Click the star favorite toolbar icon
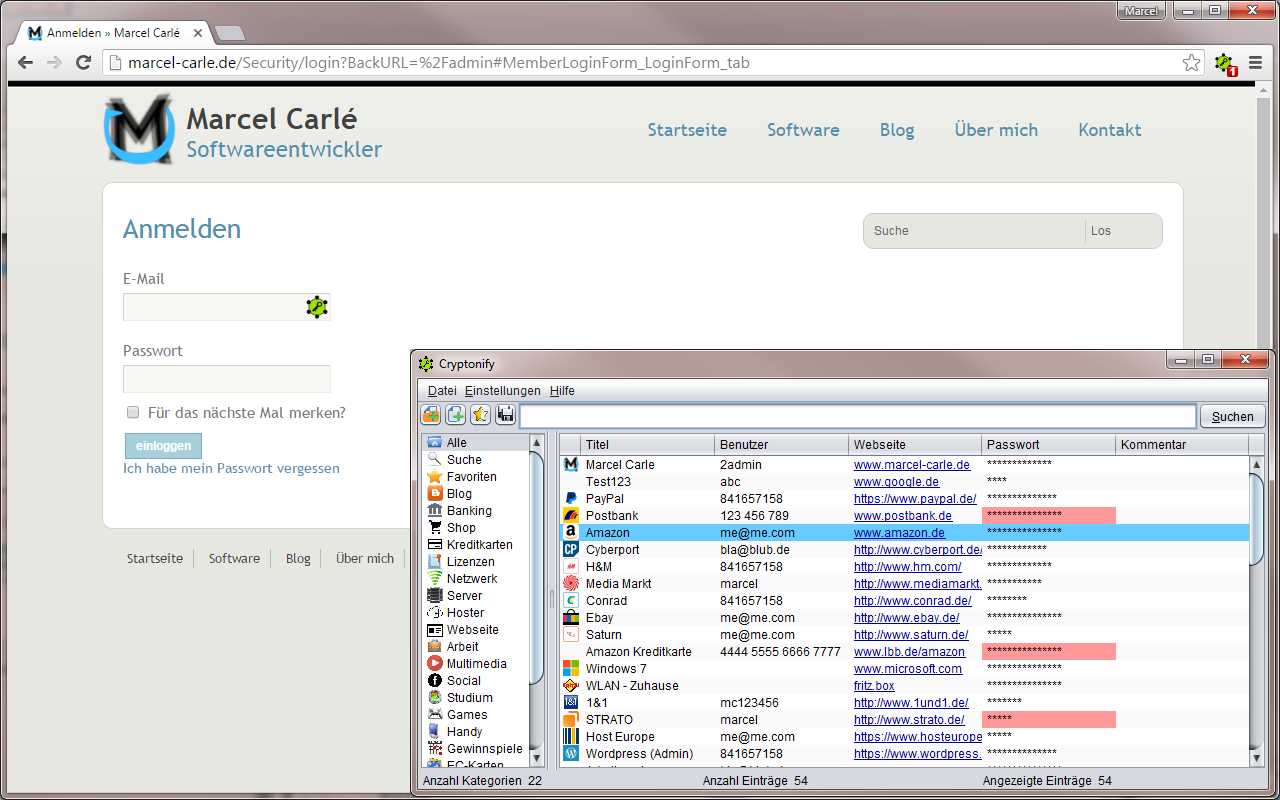This screenshot has width=1280, height=800. (481, 415)
